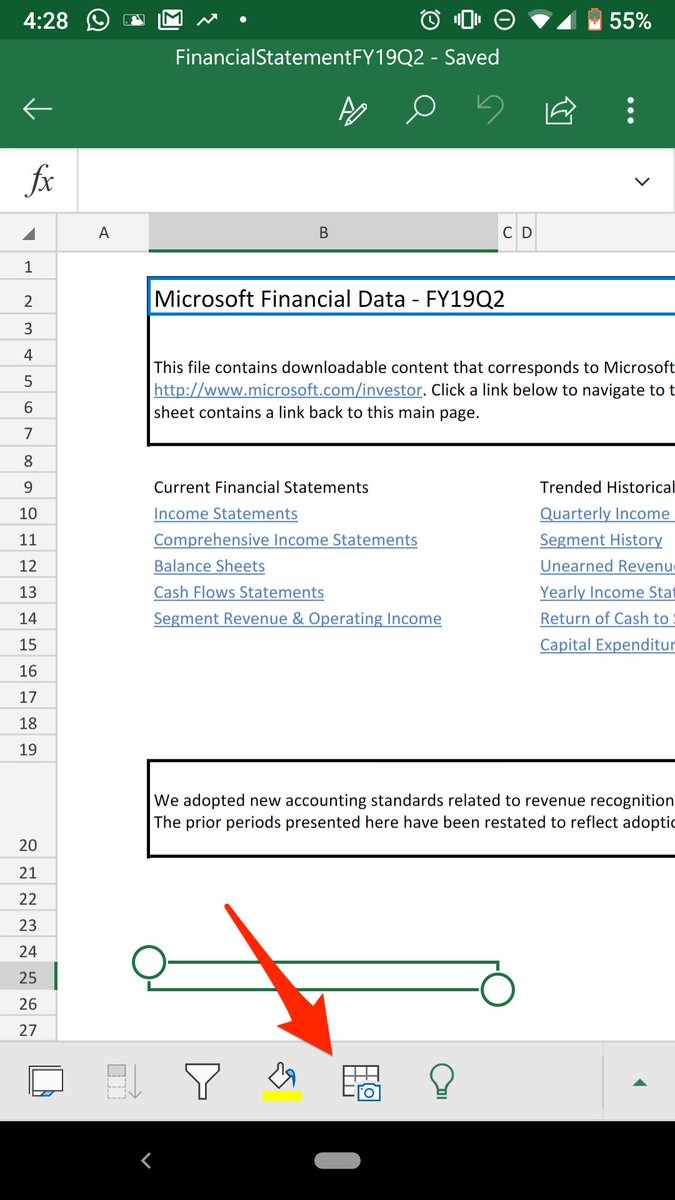Select column D header
This screenshot has height=1200, width=675.
pos(527,233)
